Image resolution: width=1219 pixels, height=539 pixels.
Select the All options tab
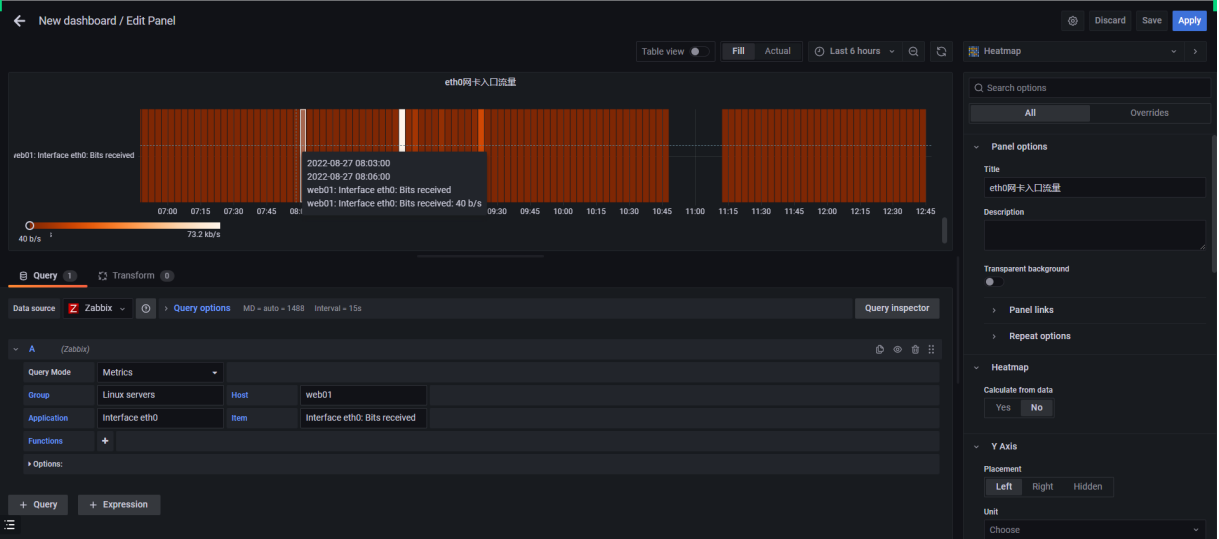point(1030,113)
